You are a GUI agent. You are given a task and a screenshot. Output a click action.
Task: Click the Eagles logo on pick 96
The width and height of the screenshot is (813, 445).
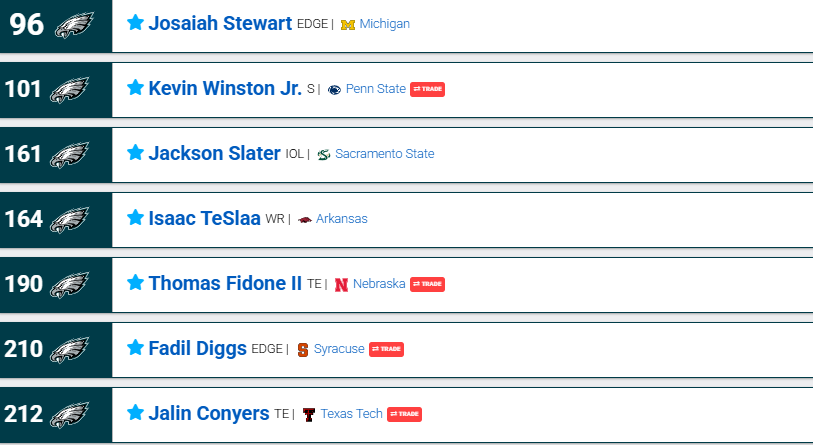point(72,25)
